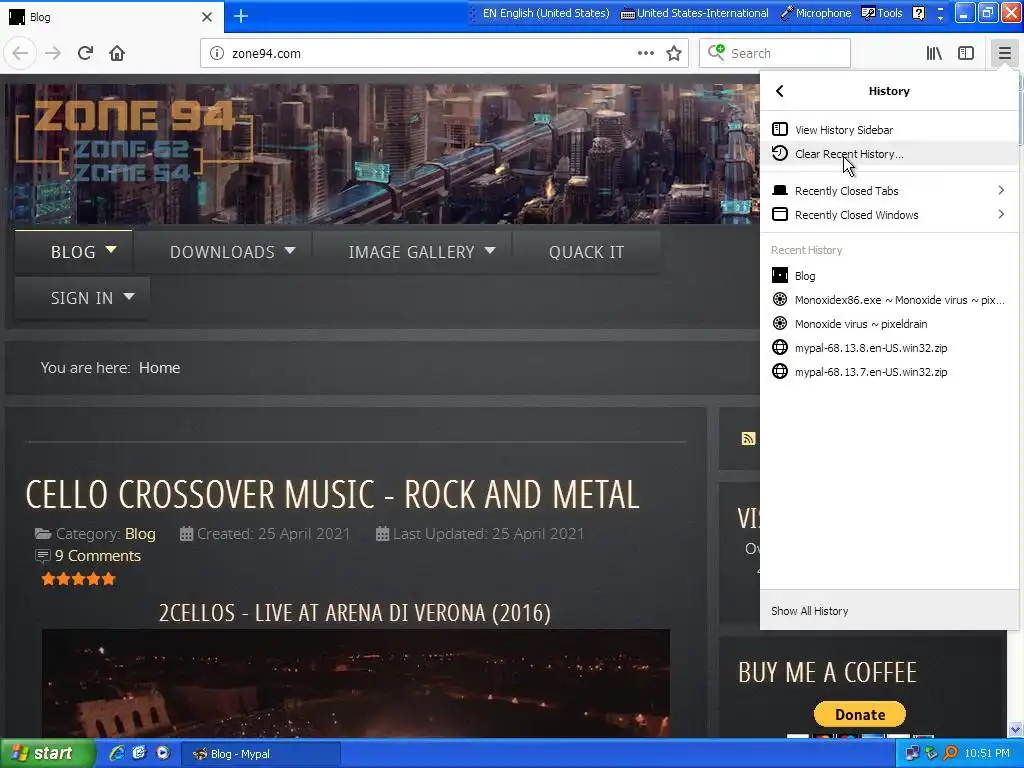This screenshot has height=768, width=1024.
Task: Open Cello Crossover Music article title
Action: point(332,494)
